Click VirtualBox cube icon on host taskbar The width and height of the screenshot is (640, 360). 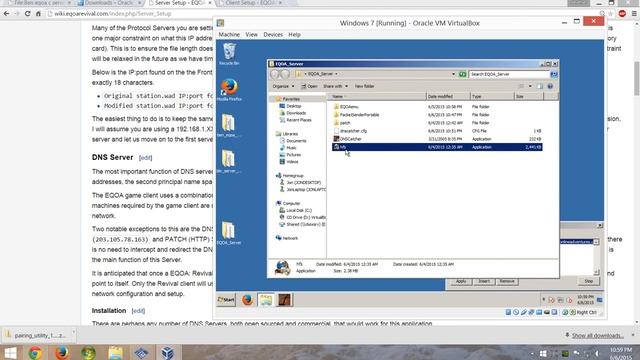click(167, 352)
